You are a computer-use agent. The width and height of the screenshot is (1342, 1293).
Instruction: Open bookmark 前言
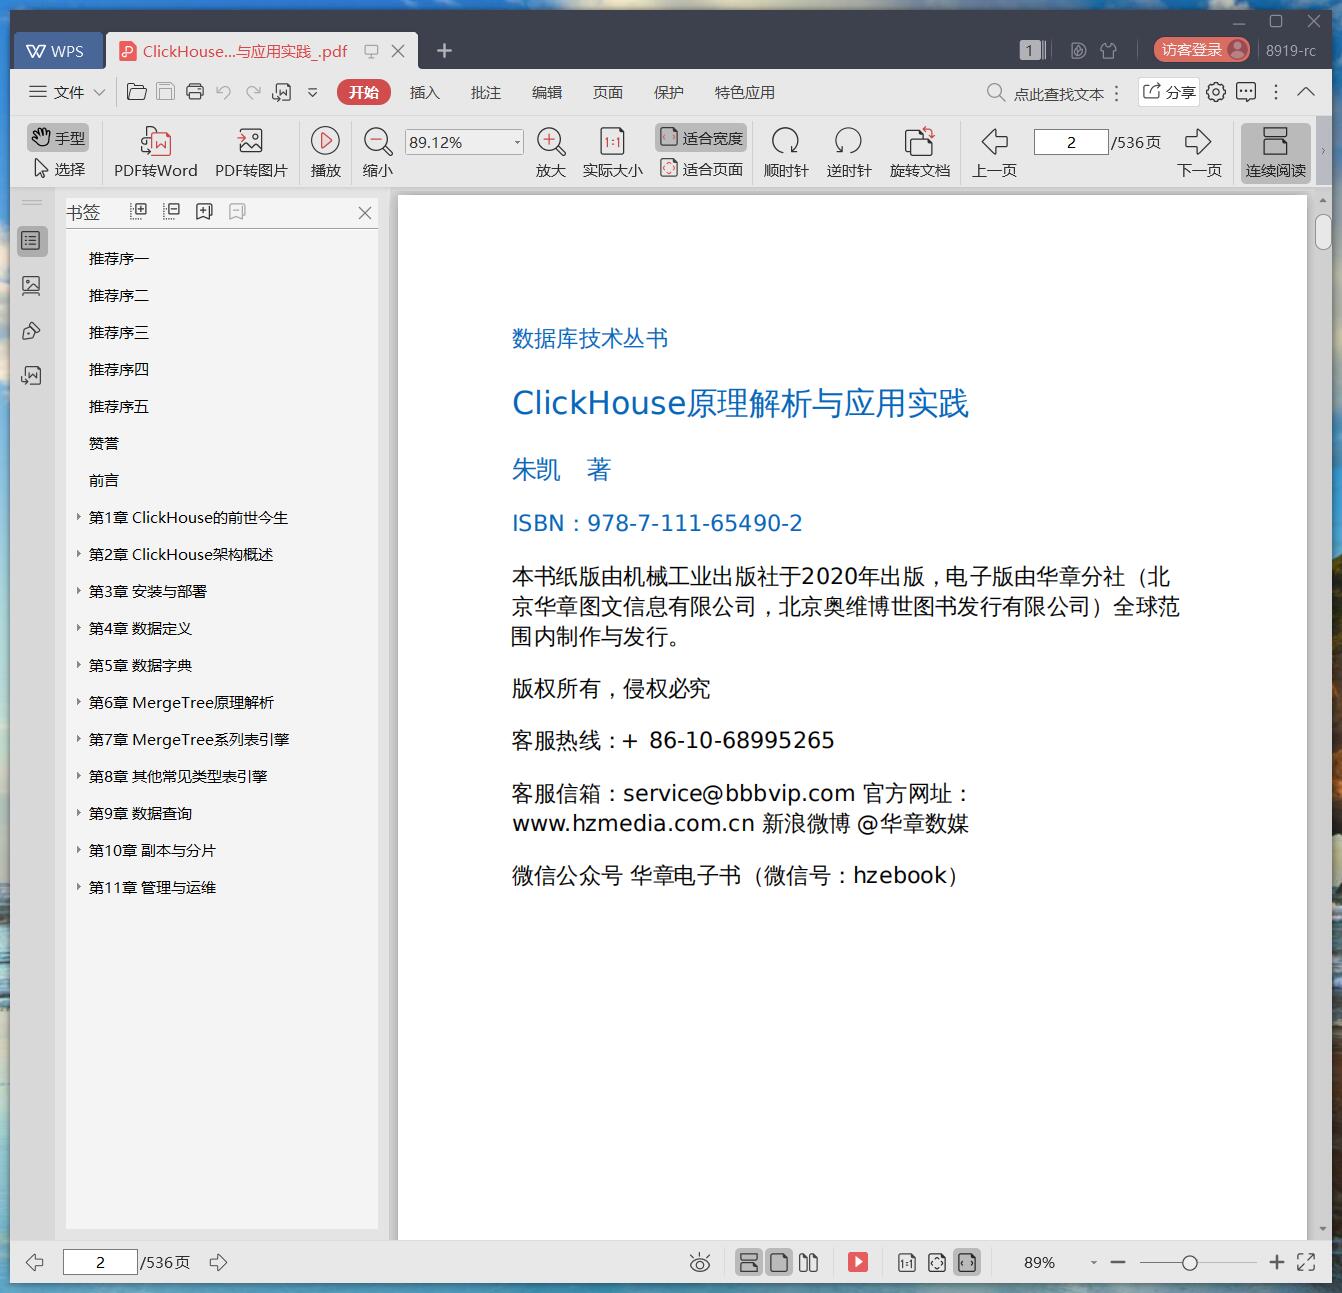coord(103,481)
